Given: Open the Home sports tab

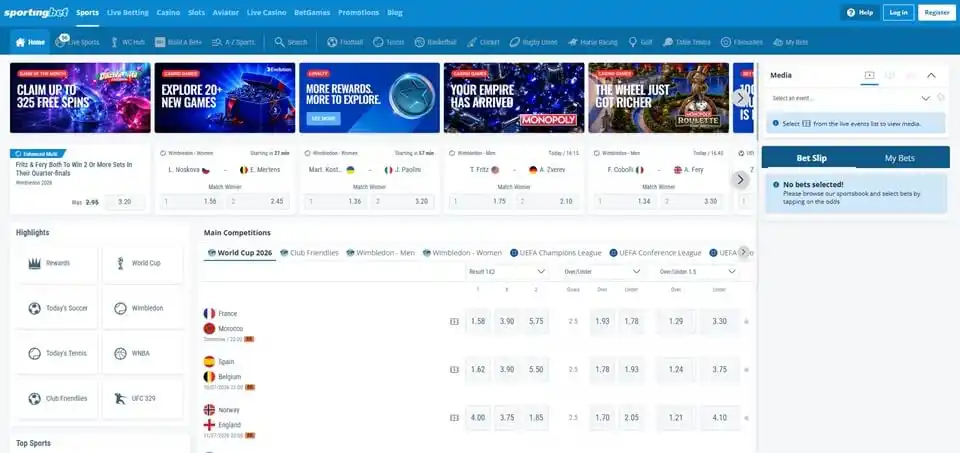Looking at the screenshot, I should [x=30, y=42].
